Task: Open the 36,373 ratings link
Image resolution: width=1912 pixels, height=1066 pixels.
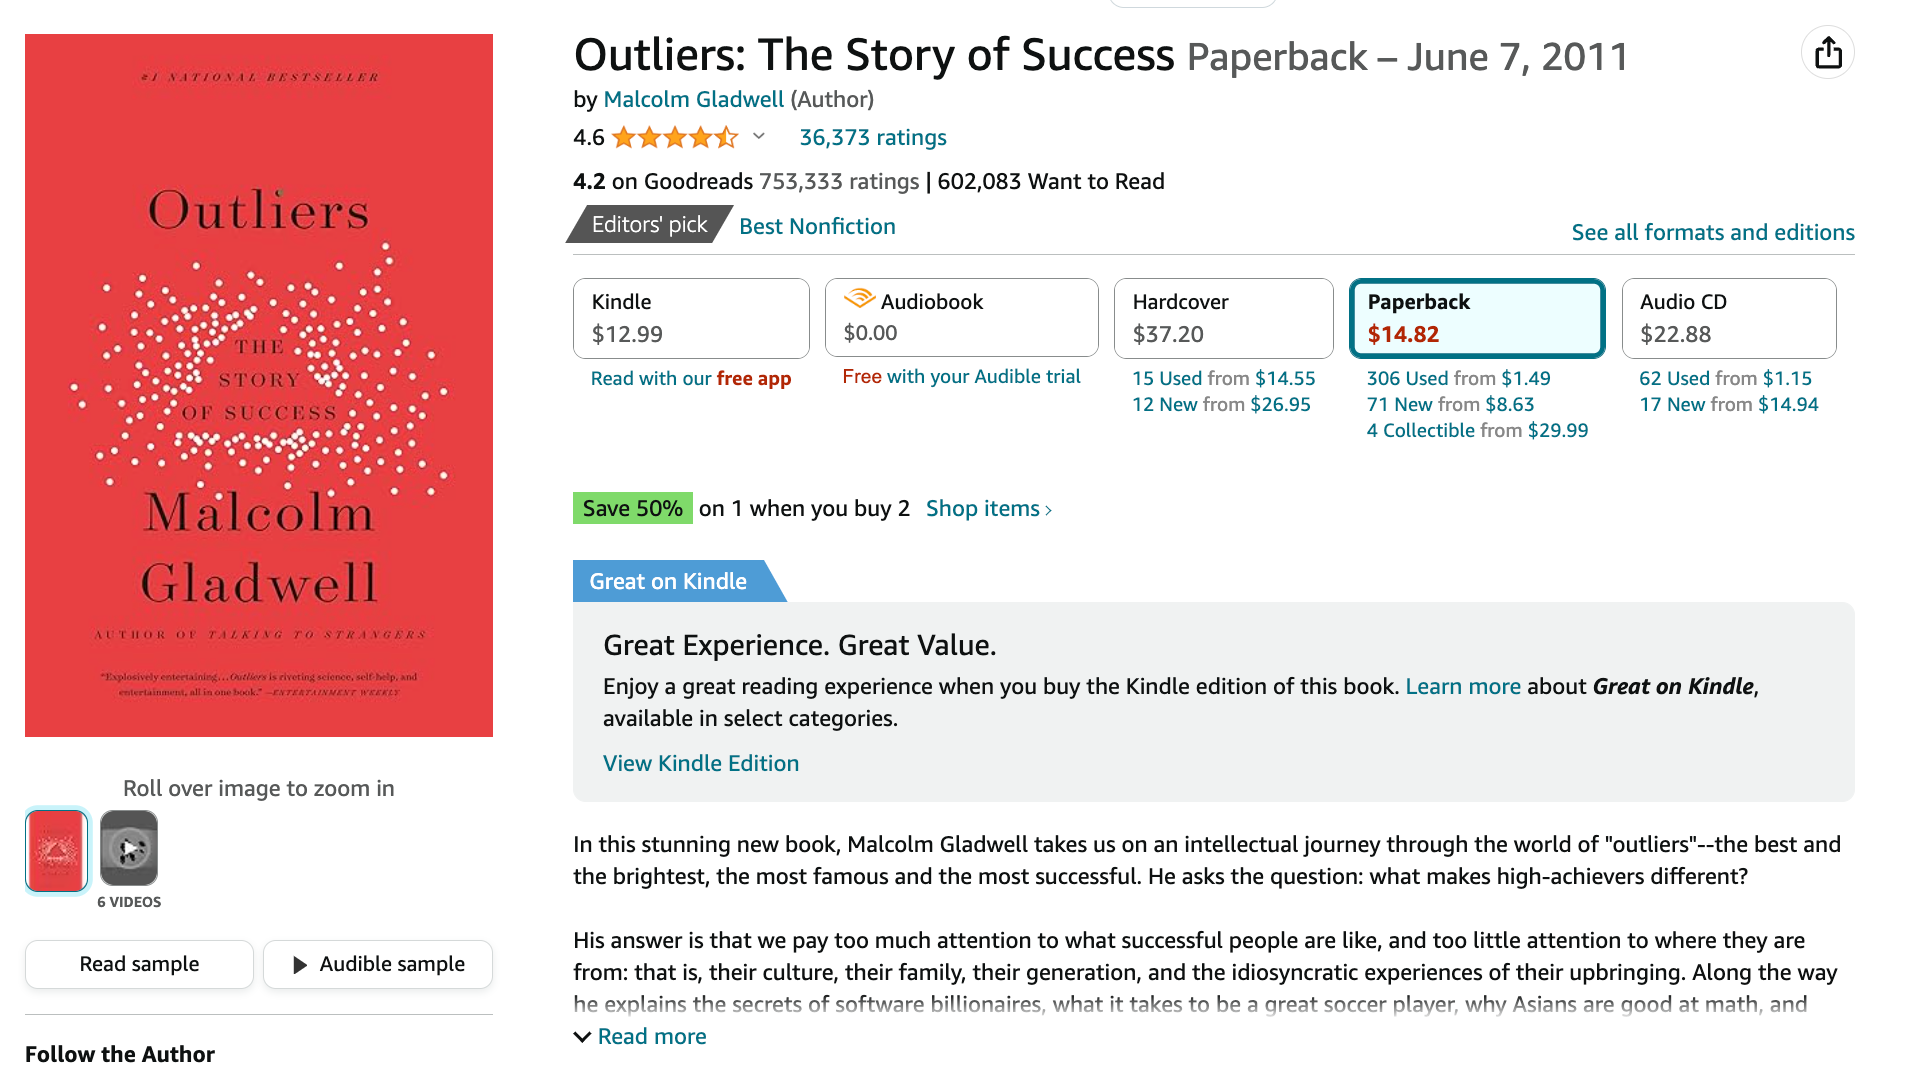Action: click(872, 137)
